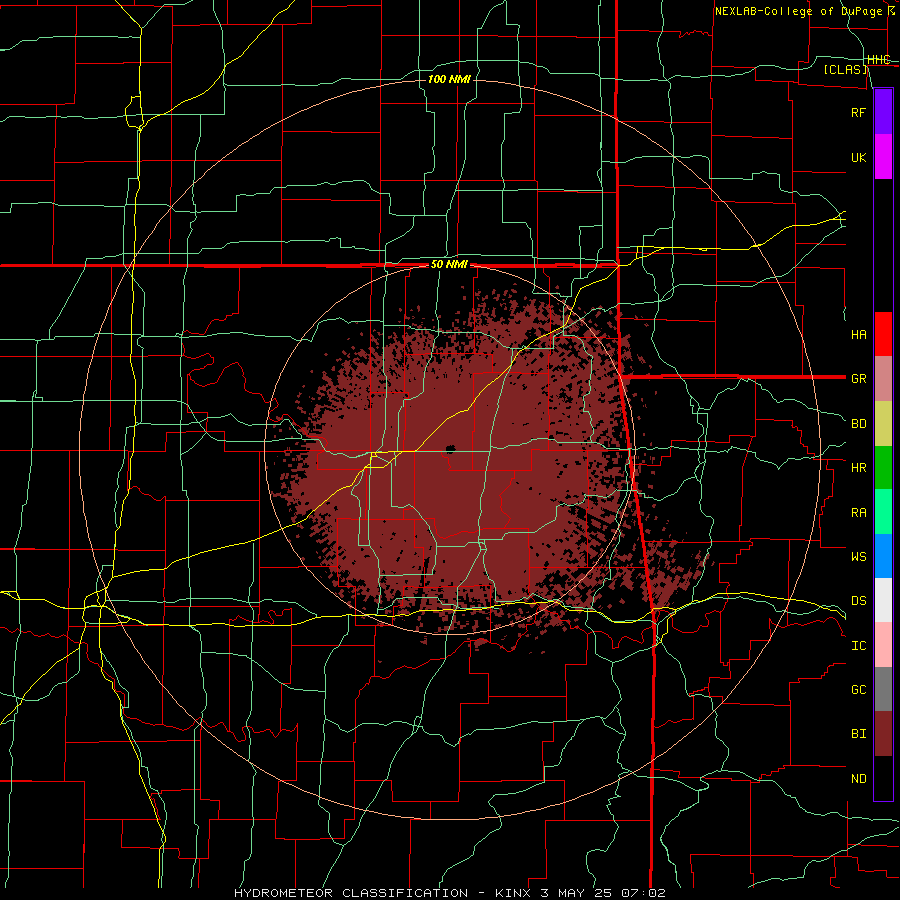Click the GR pink legend swatch

coord(883,379)
